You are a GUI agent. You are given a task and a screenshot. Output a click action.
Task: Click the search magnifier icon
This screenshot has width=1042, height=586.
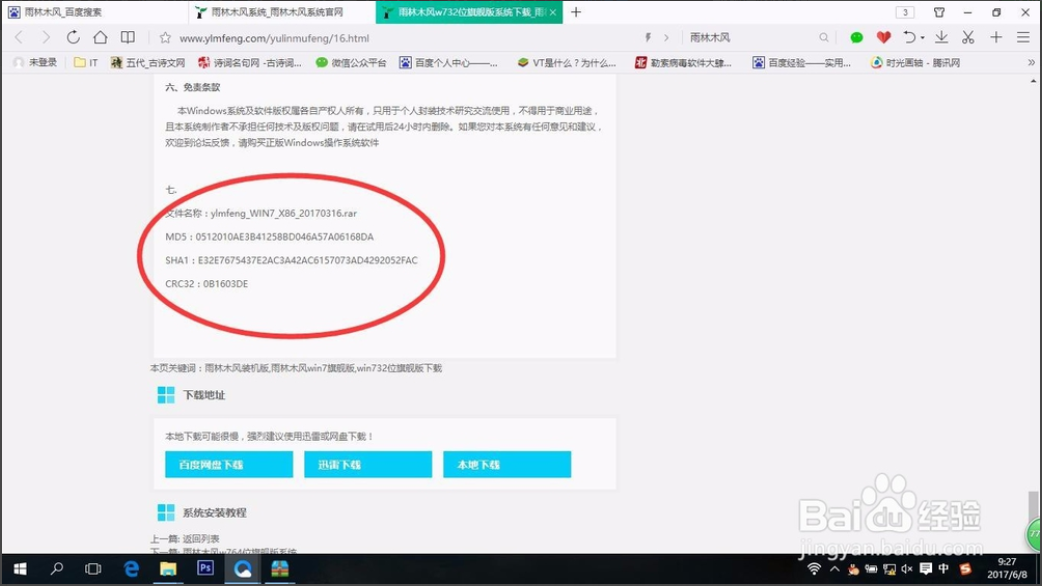click(x=824, y=38)
